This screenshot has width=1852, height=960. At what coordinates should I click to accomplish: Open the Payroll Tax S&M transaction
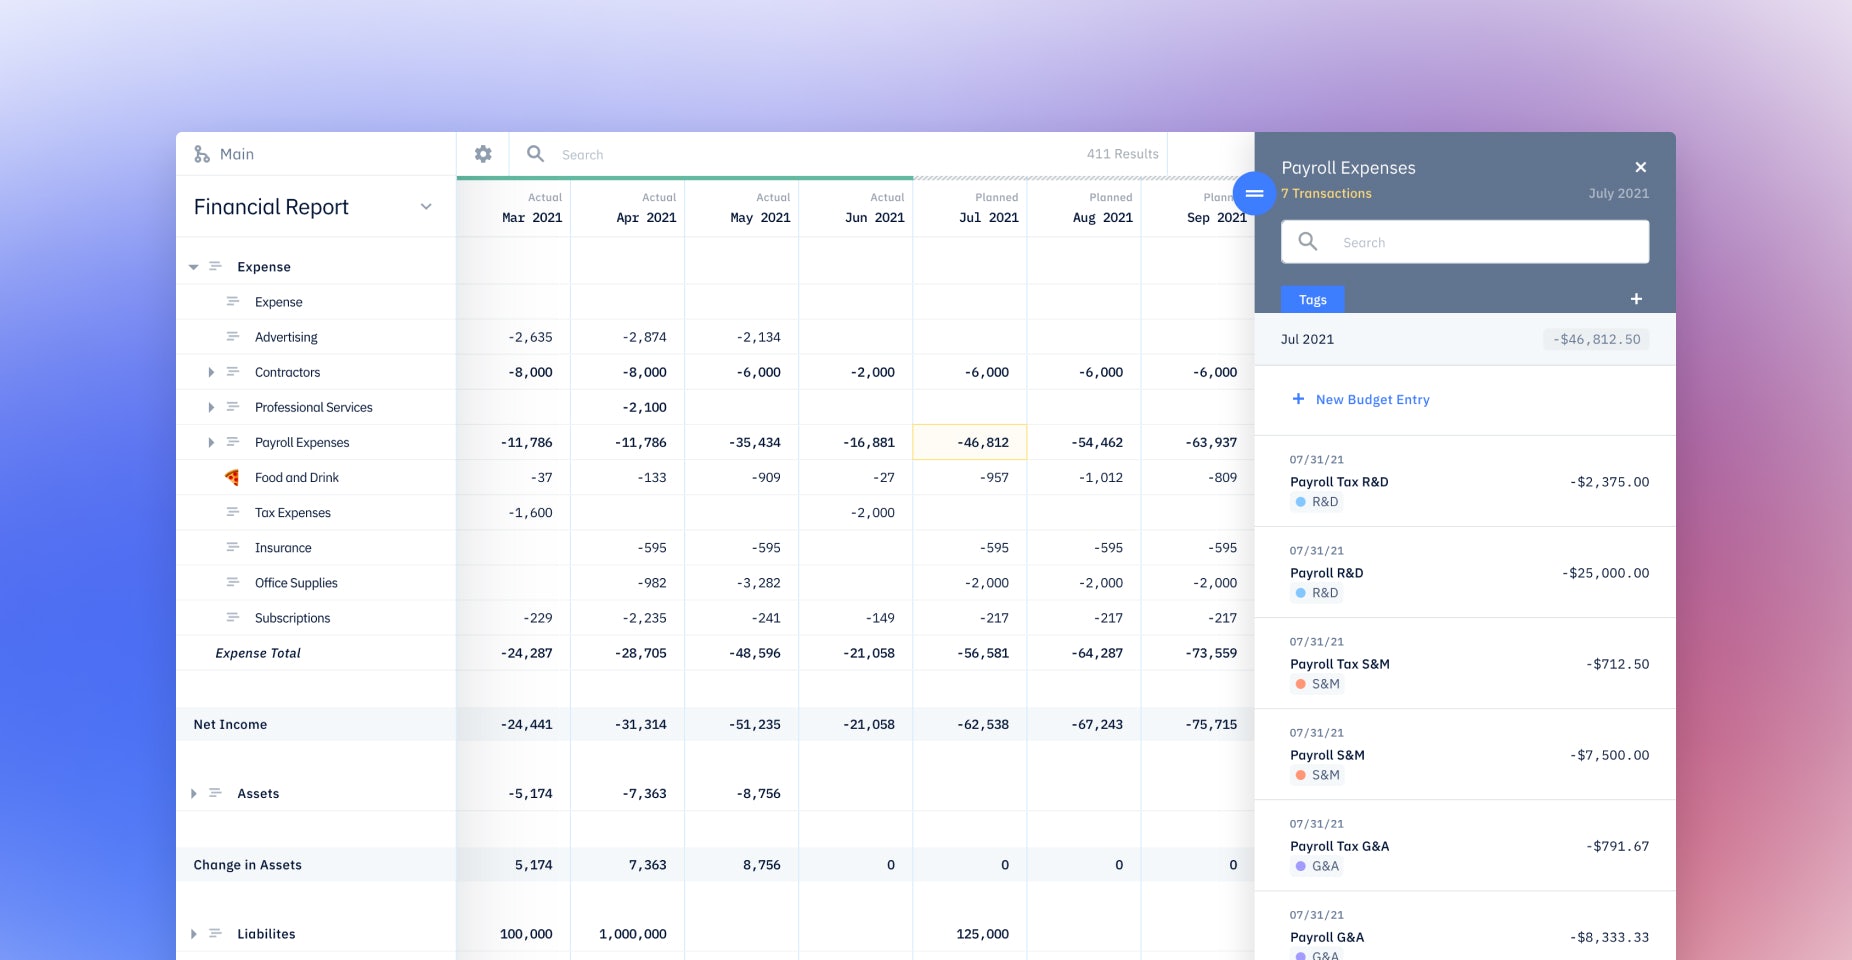[1465, 663]
